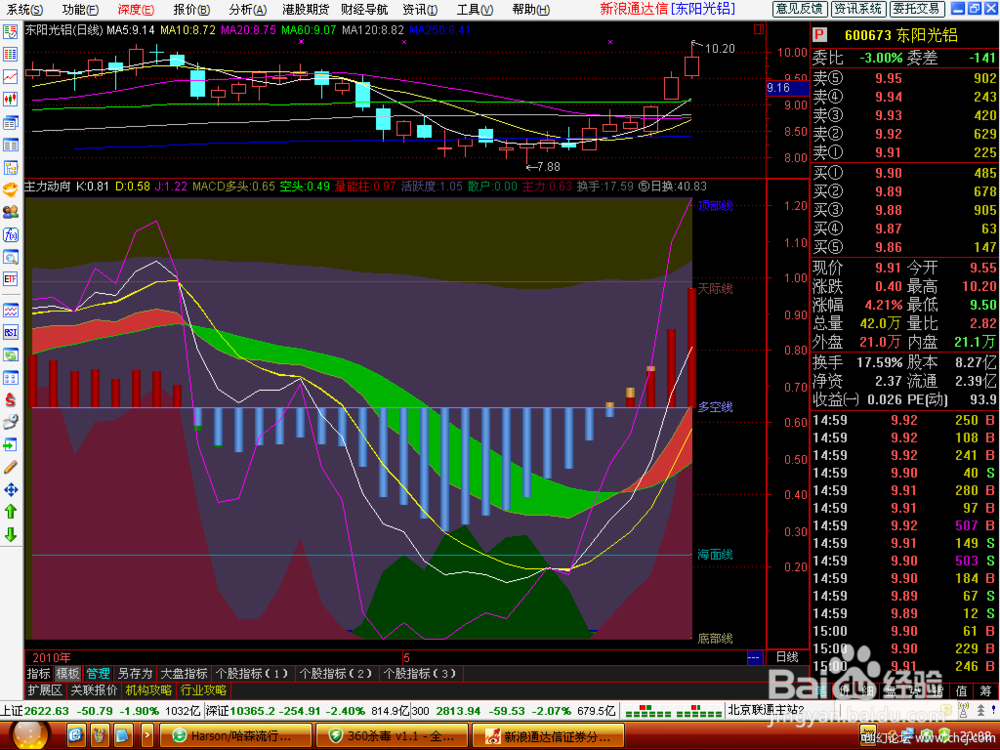Expand the quick launch arrow on taskbar

(x=147, y=735)
